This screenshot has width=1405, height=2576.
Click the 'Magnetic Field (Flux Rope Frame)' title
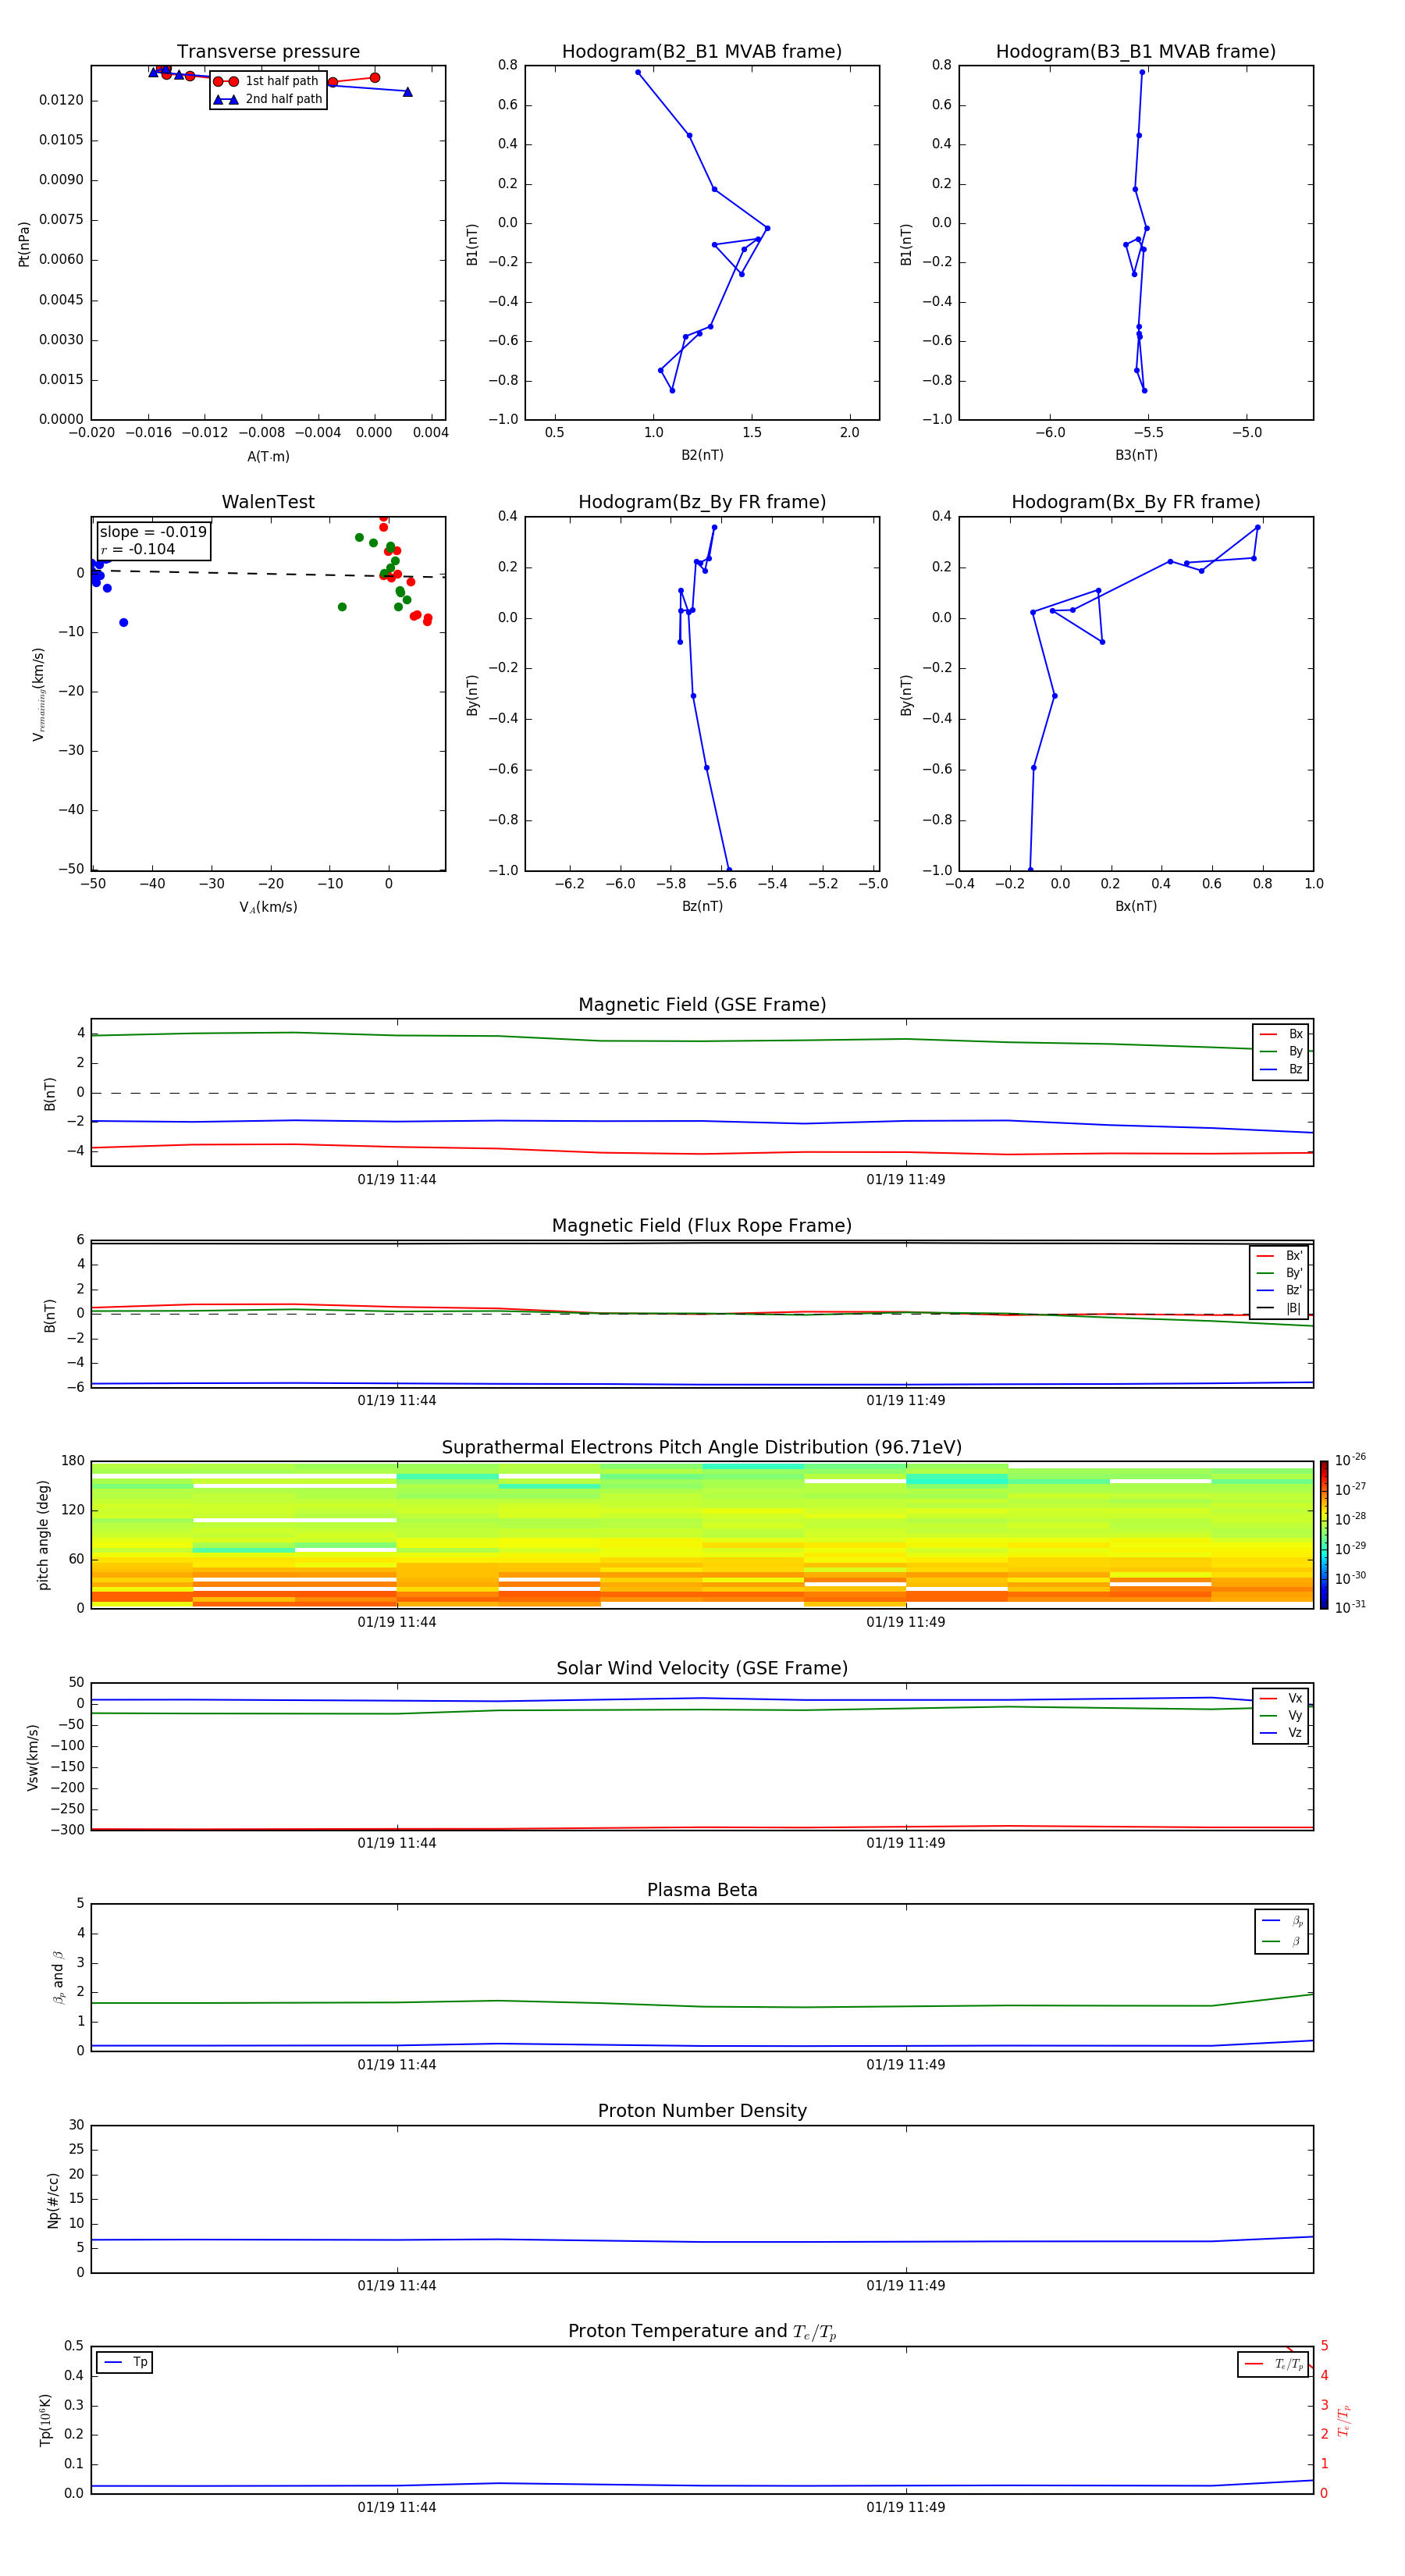[x=702, y=1226]
